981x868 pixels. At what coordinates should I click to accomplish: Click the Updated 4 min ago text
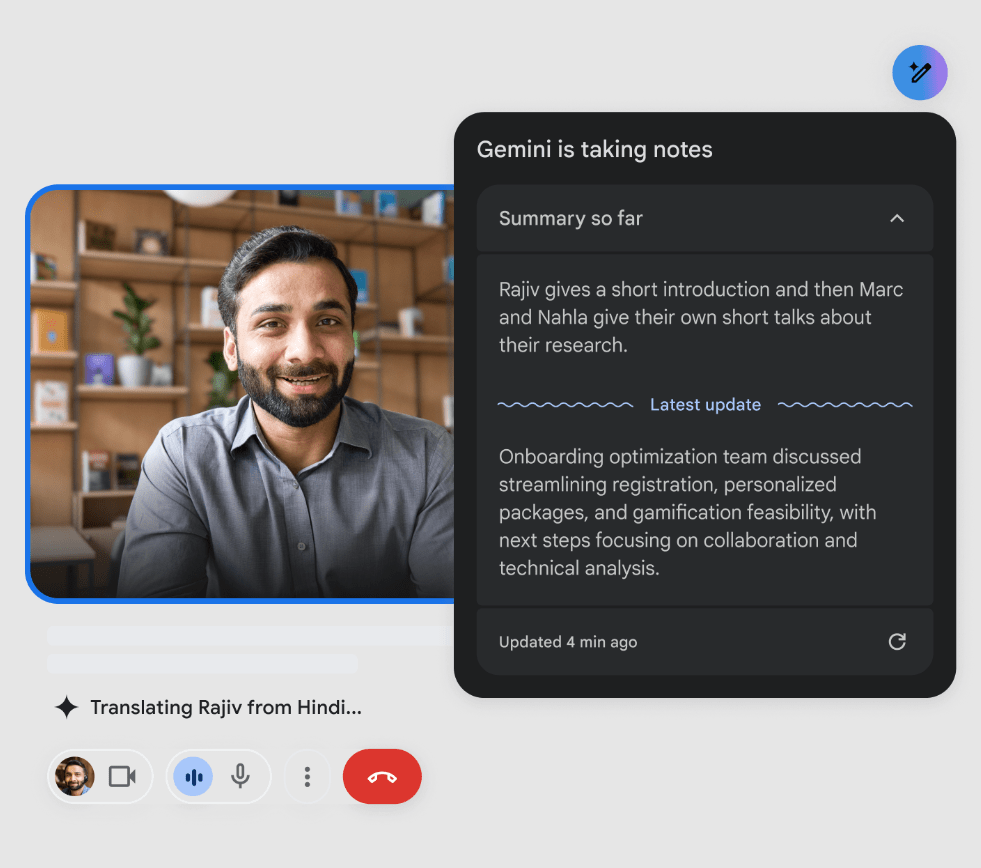click(x=568, y=642)
